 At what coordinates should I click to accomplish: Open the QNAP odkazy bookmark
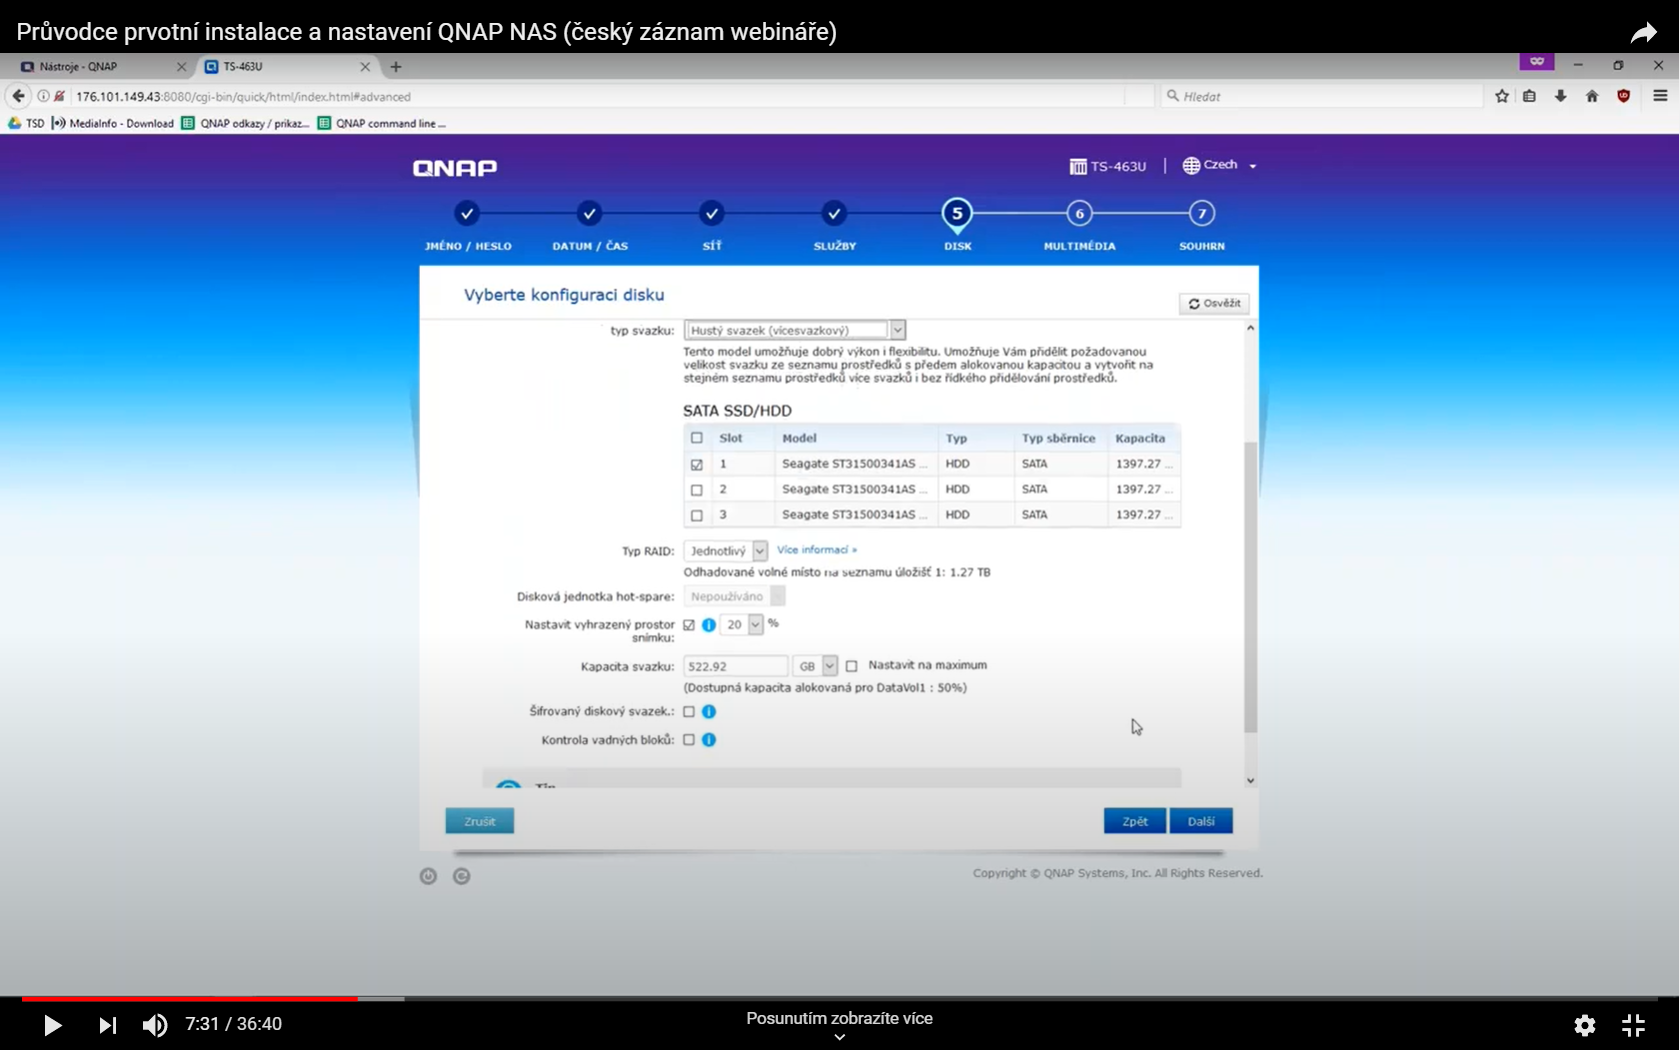(x=246, y=124)
